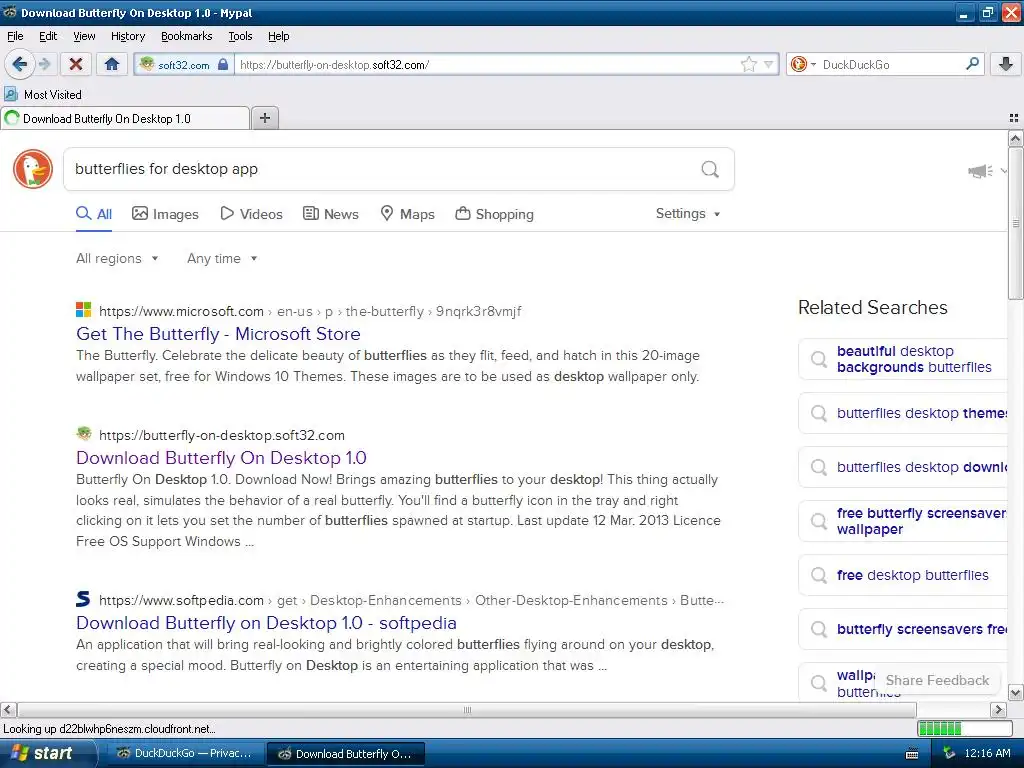
Task: Switch to DuckDuckGo — Privac... taskbar window
Action: [185, 753]
